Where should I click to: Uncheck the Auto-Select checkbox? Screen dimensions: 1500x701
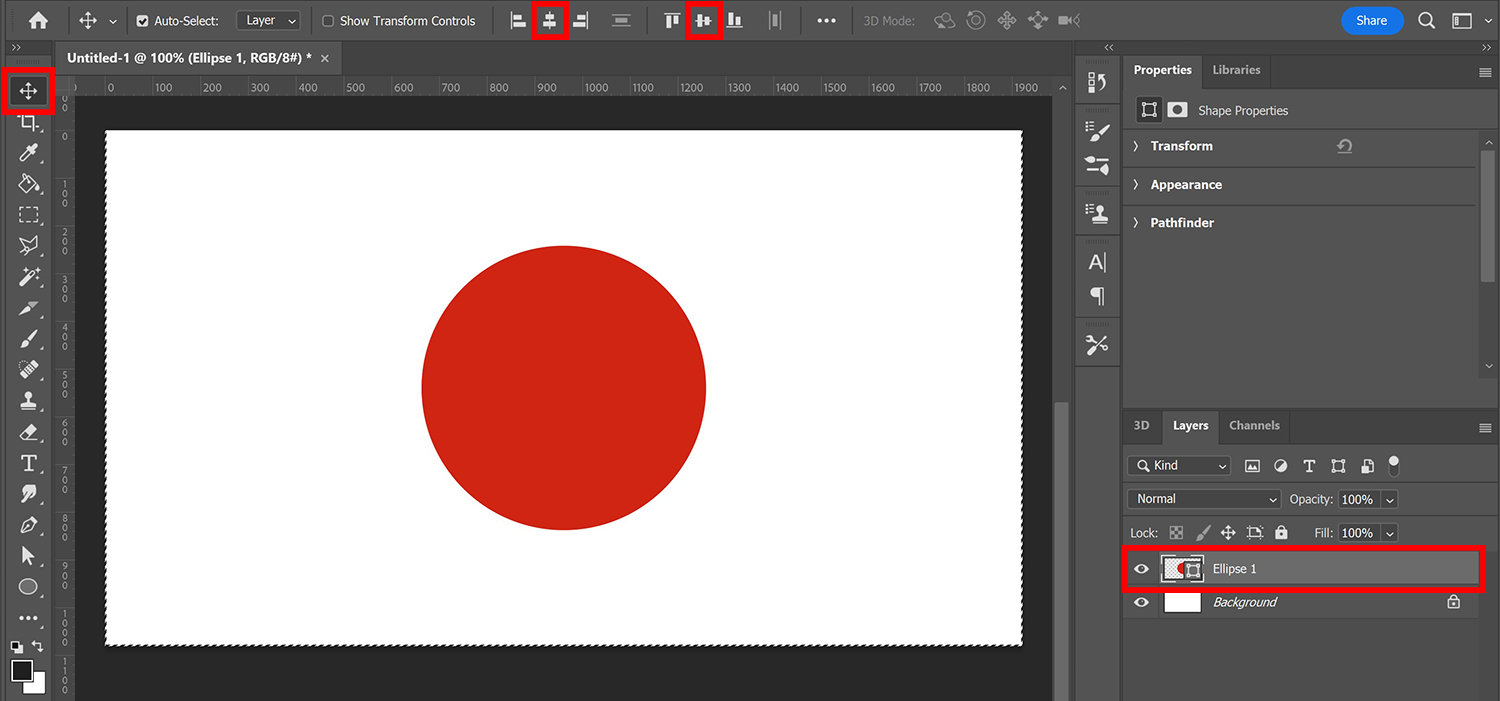pos(142,21)
